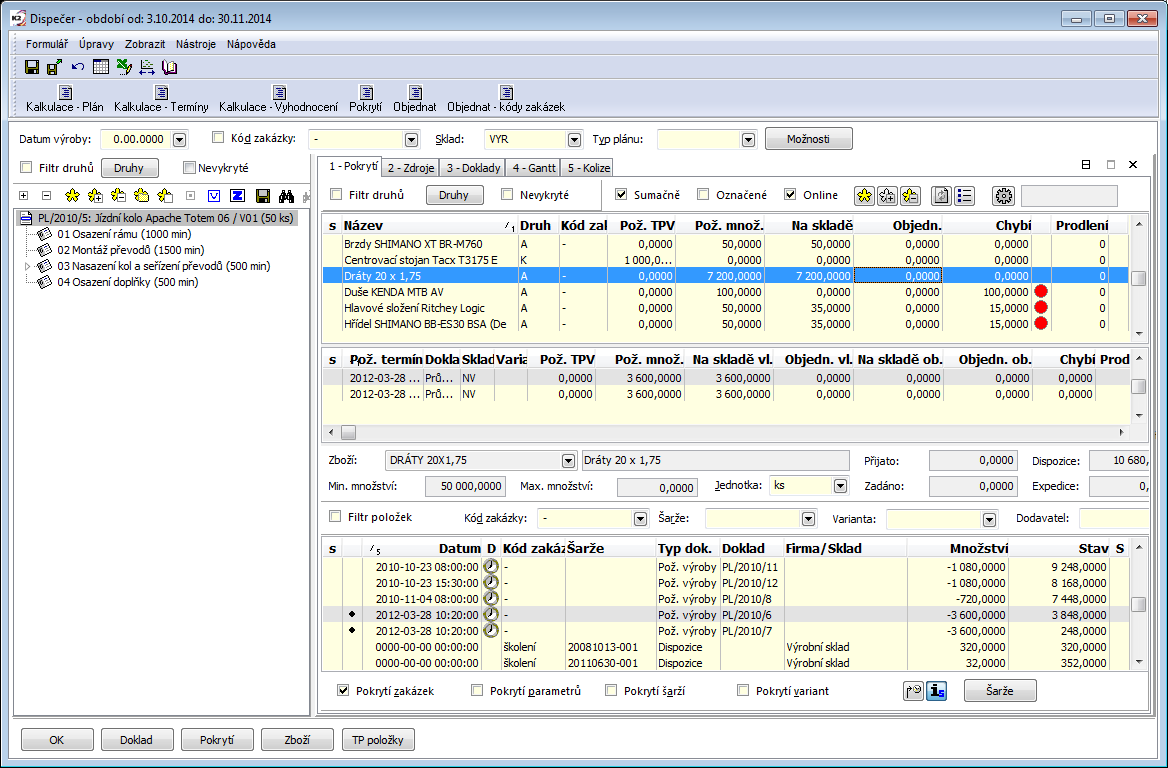The image size is (1168, 768).
Task: Enable the Označené checkbox
Action: pos(703,194)
